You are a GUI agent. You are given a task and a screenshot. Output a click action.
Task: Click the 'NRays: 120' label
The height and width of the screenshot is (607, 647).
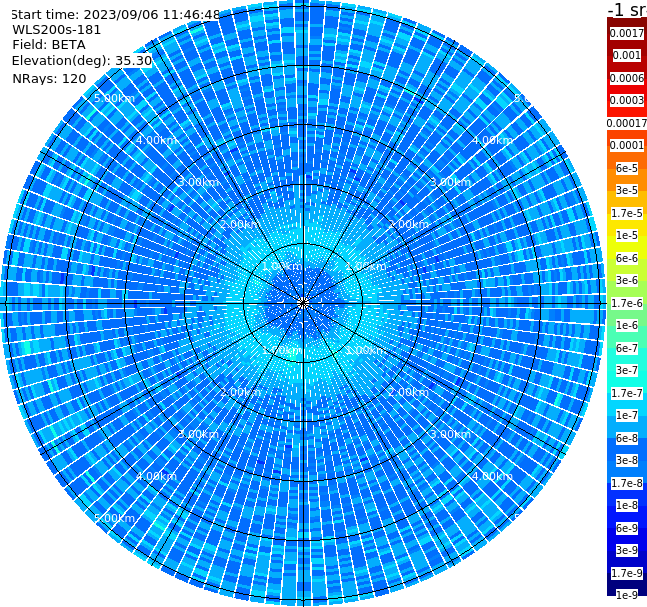[49, 78]
